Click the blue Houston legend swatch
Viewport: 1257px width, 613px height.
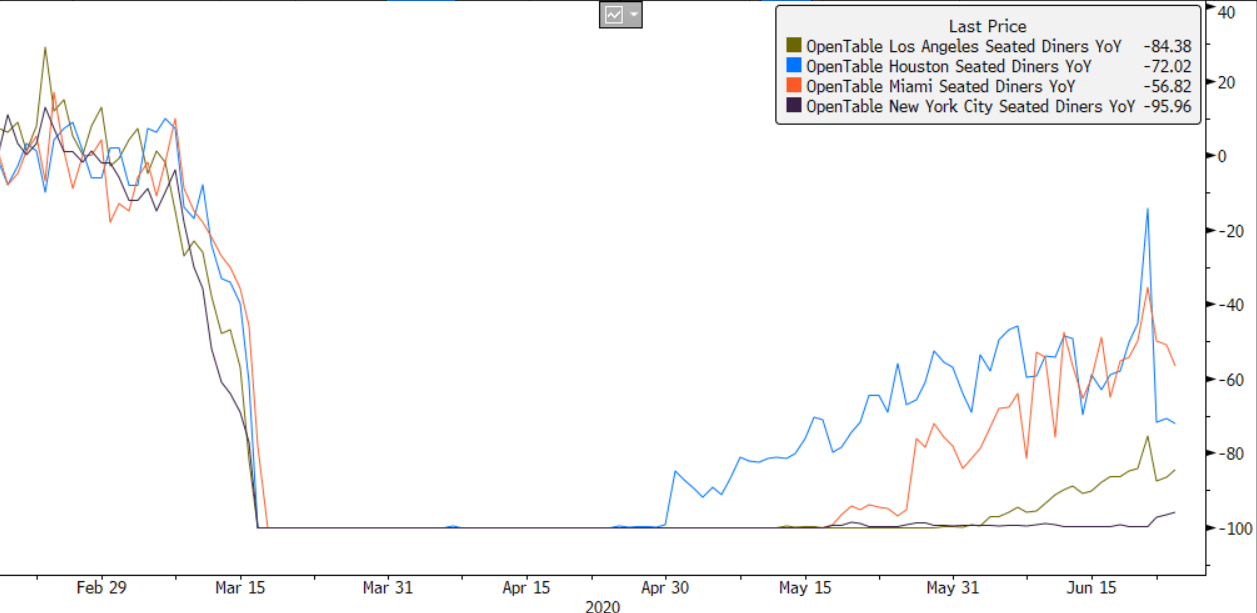tap(794, 66)
